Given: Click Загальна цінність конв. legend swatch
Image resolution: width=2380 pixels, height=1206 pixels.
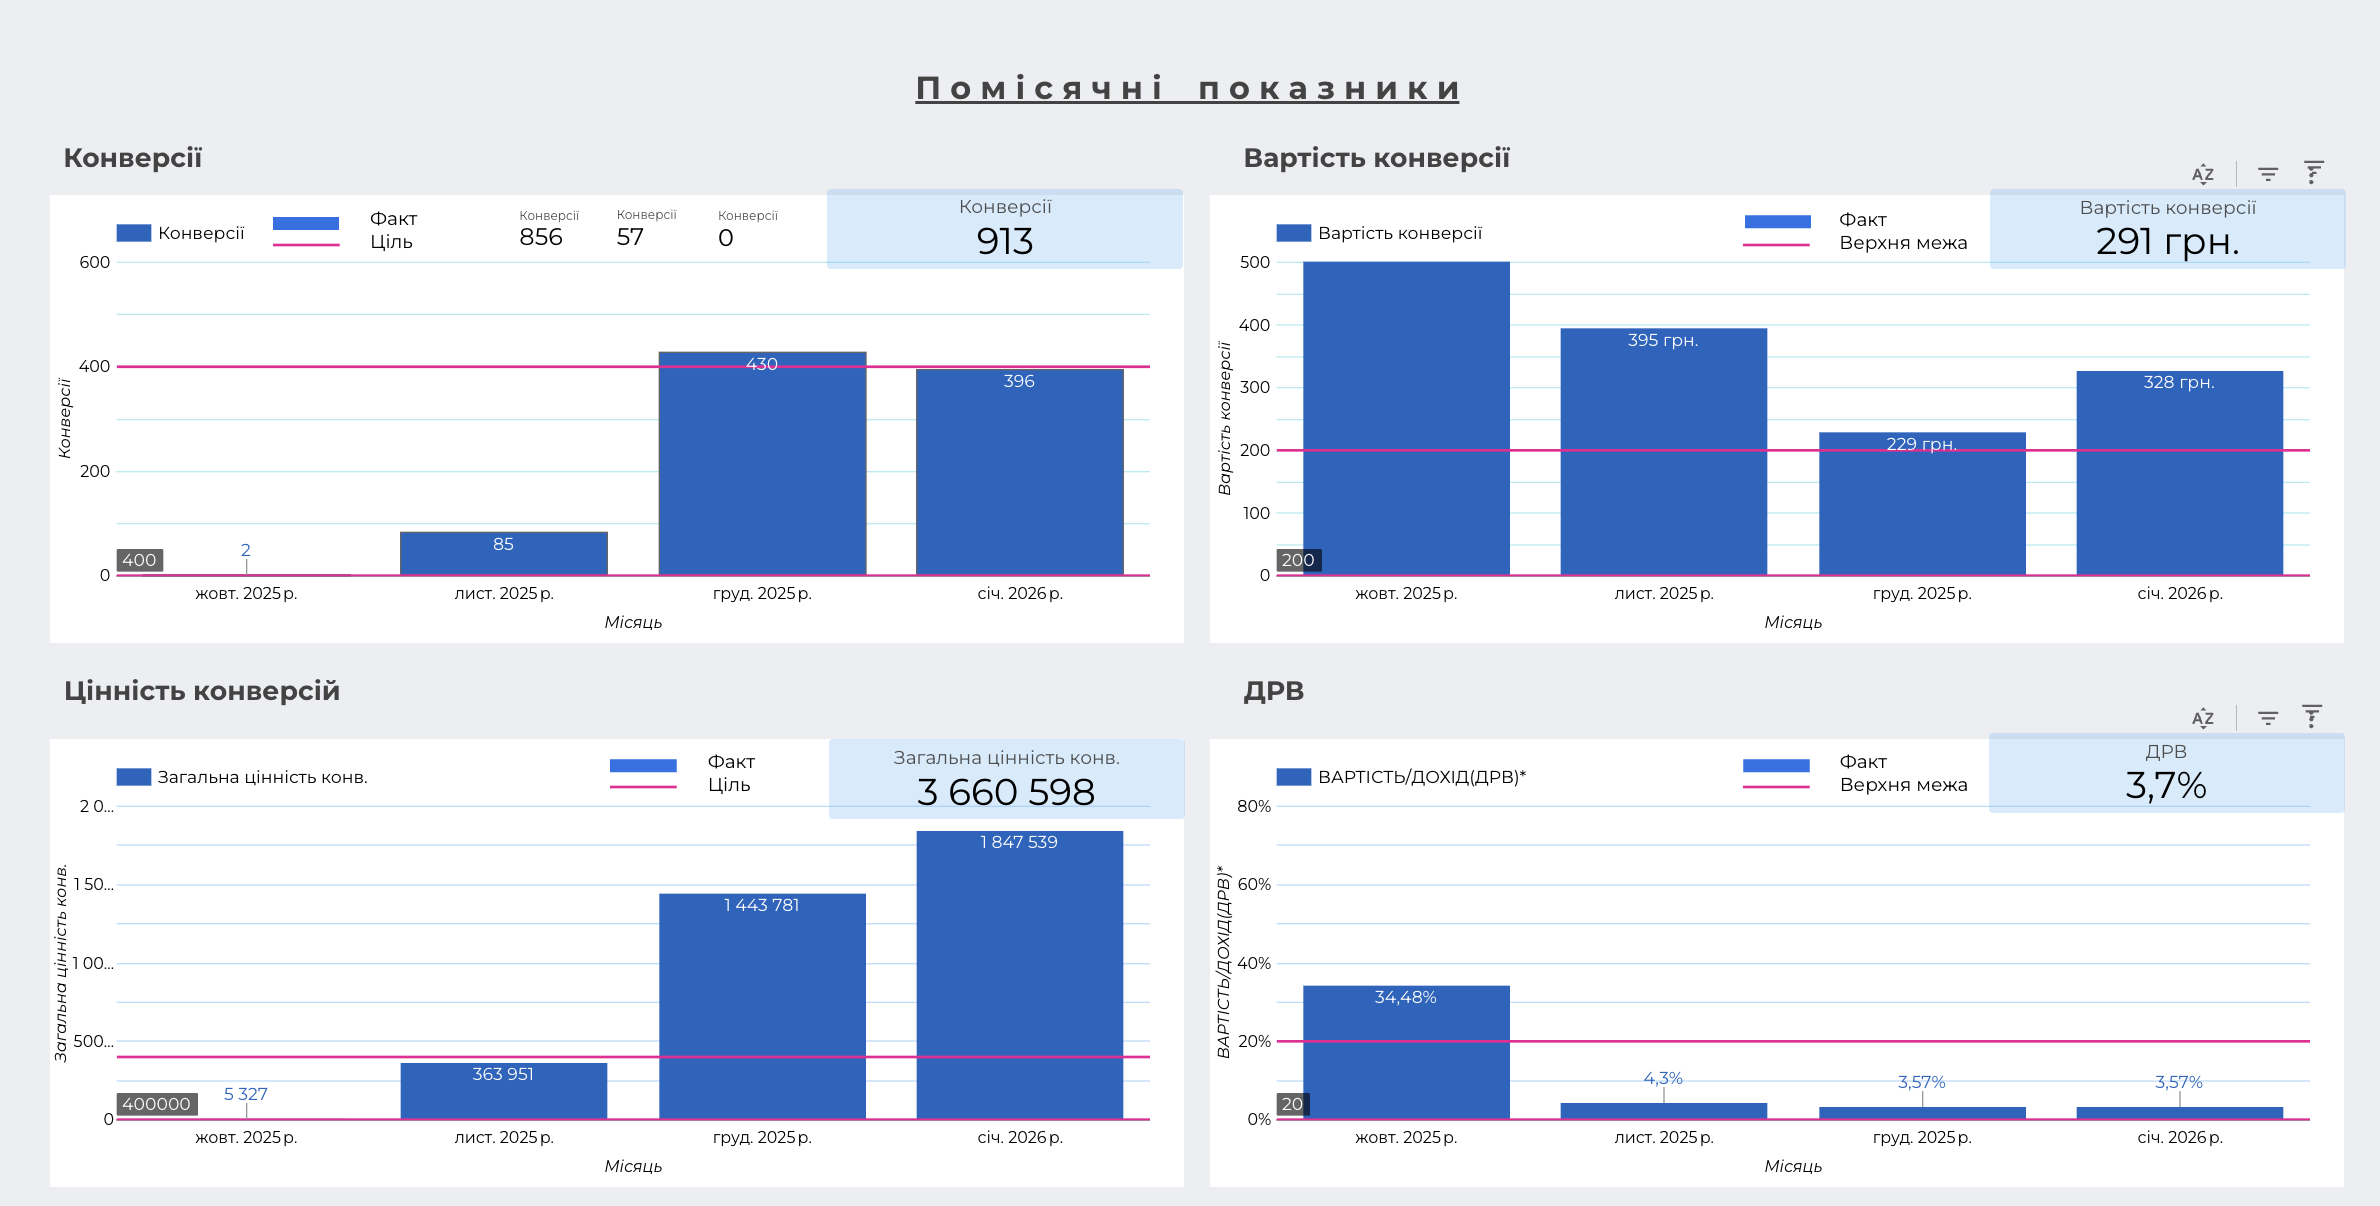Looking at the screenshot, I should (133, 777).
